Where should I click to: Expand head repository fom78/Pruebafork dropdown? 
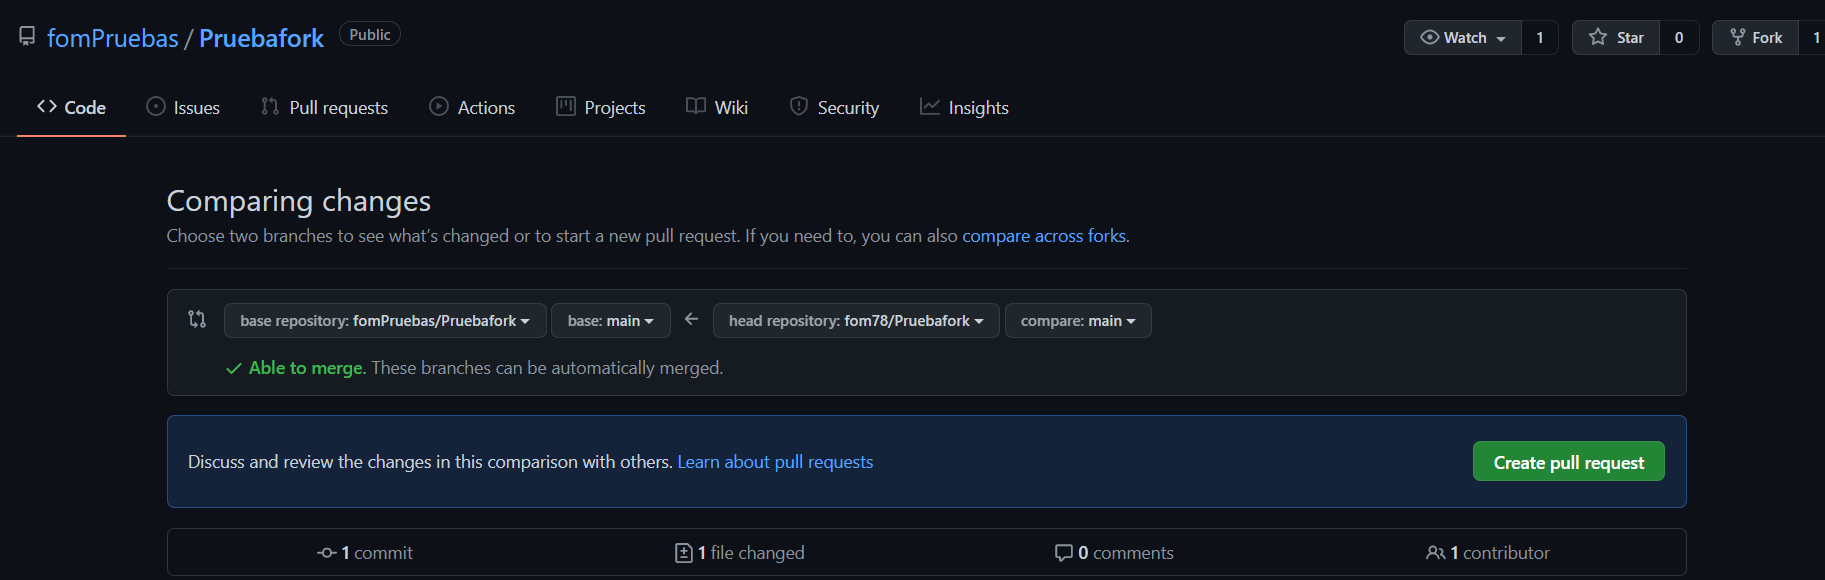pyautogui.click(x=856, y=321)
